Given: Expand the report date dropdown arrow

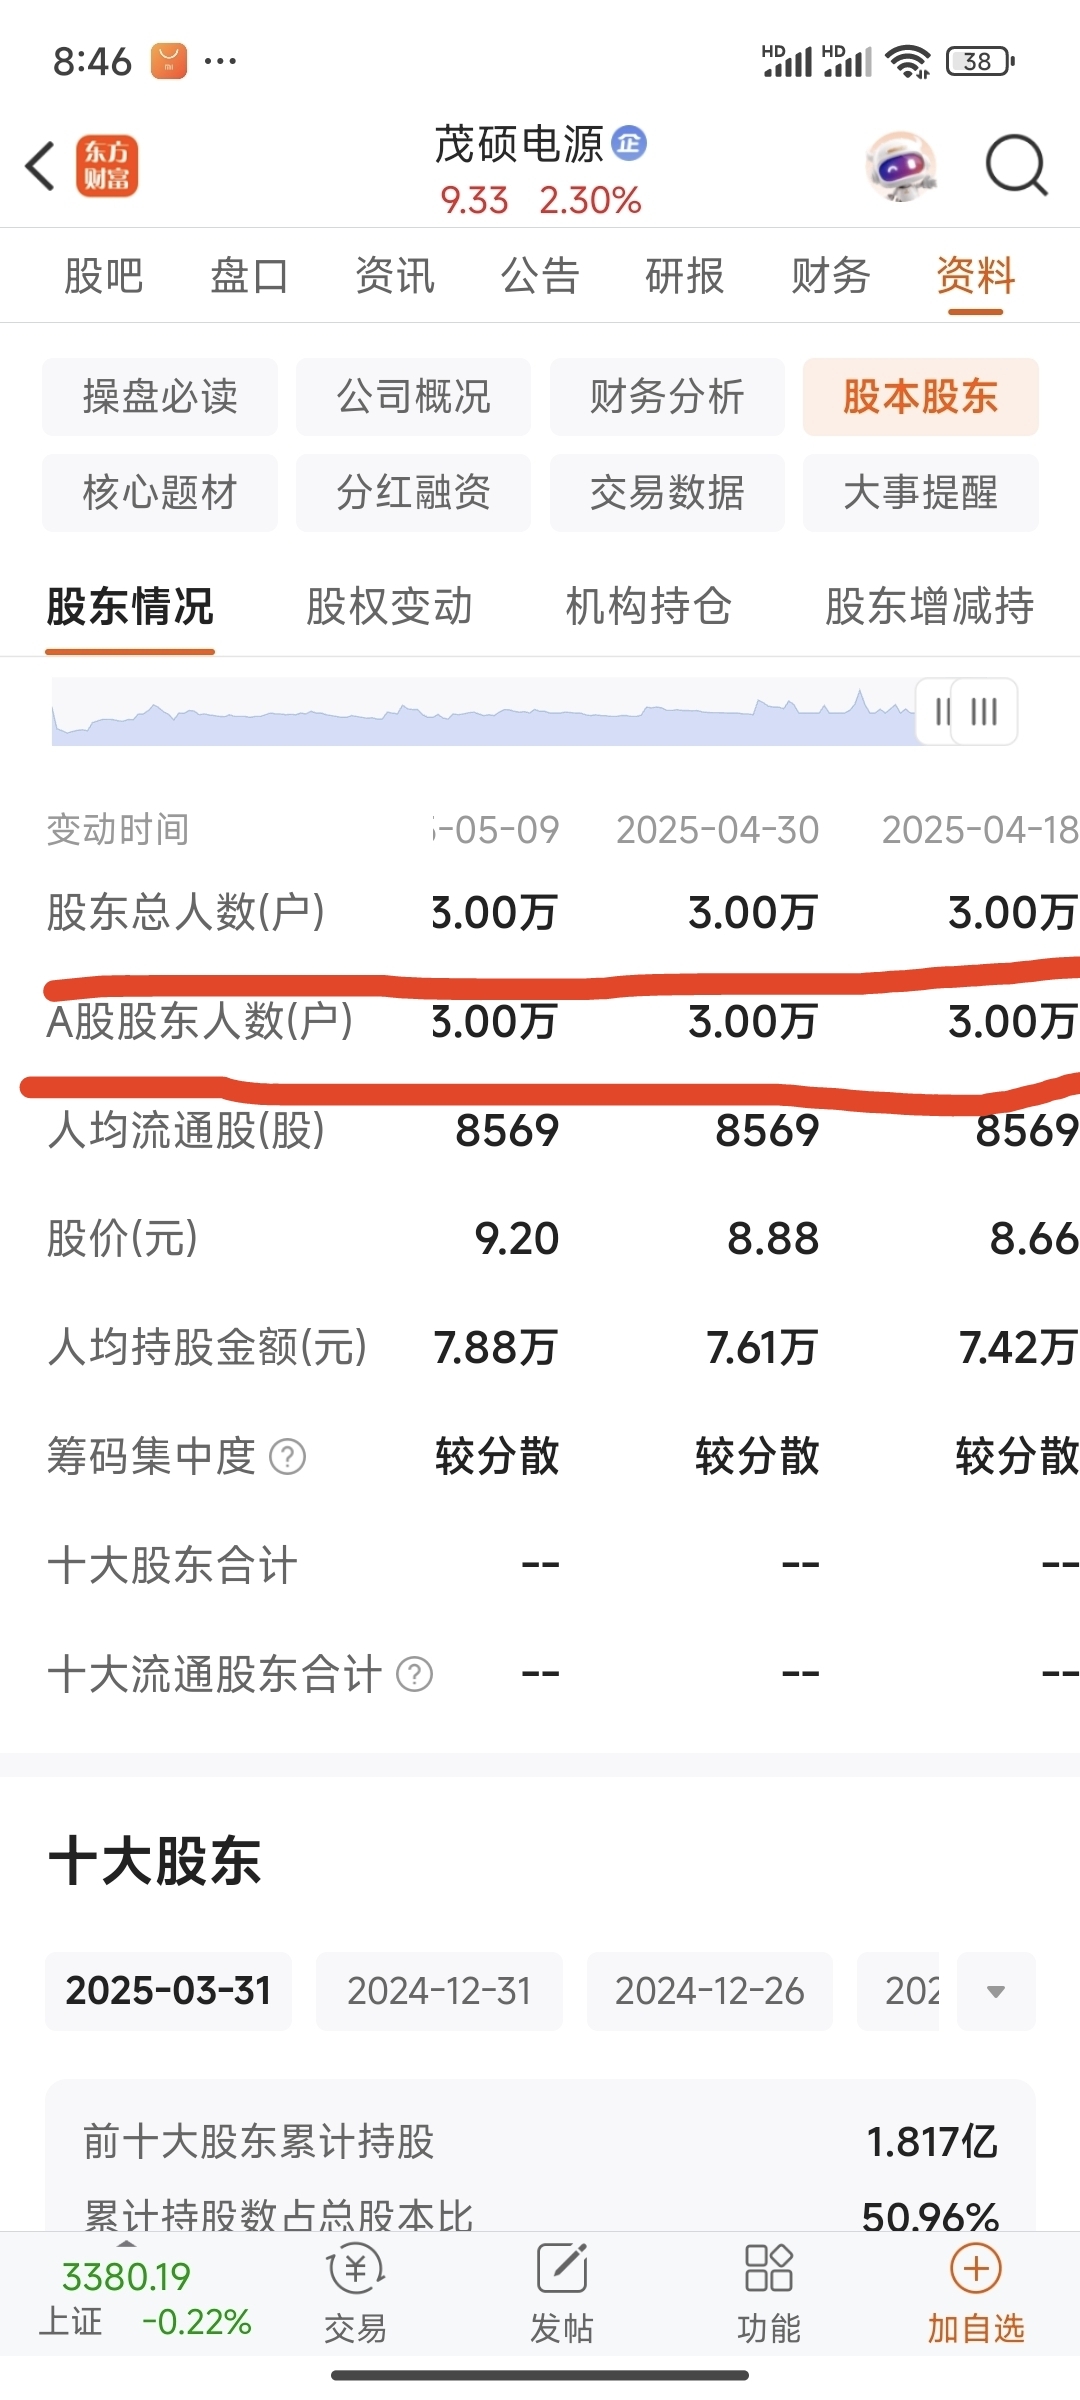Looking at the screenshot, I should [996, 1990].
